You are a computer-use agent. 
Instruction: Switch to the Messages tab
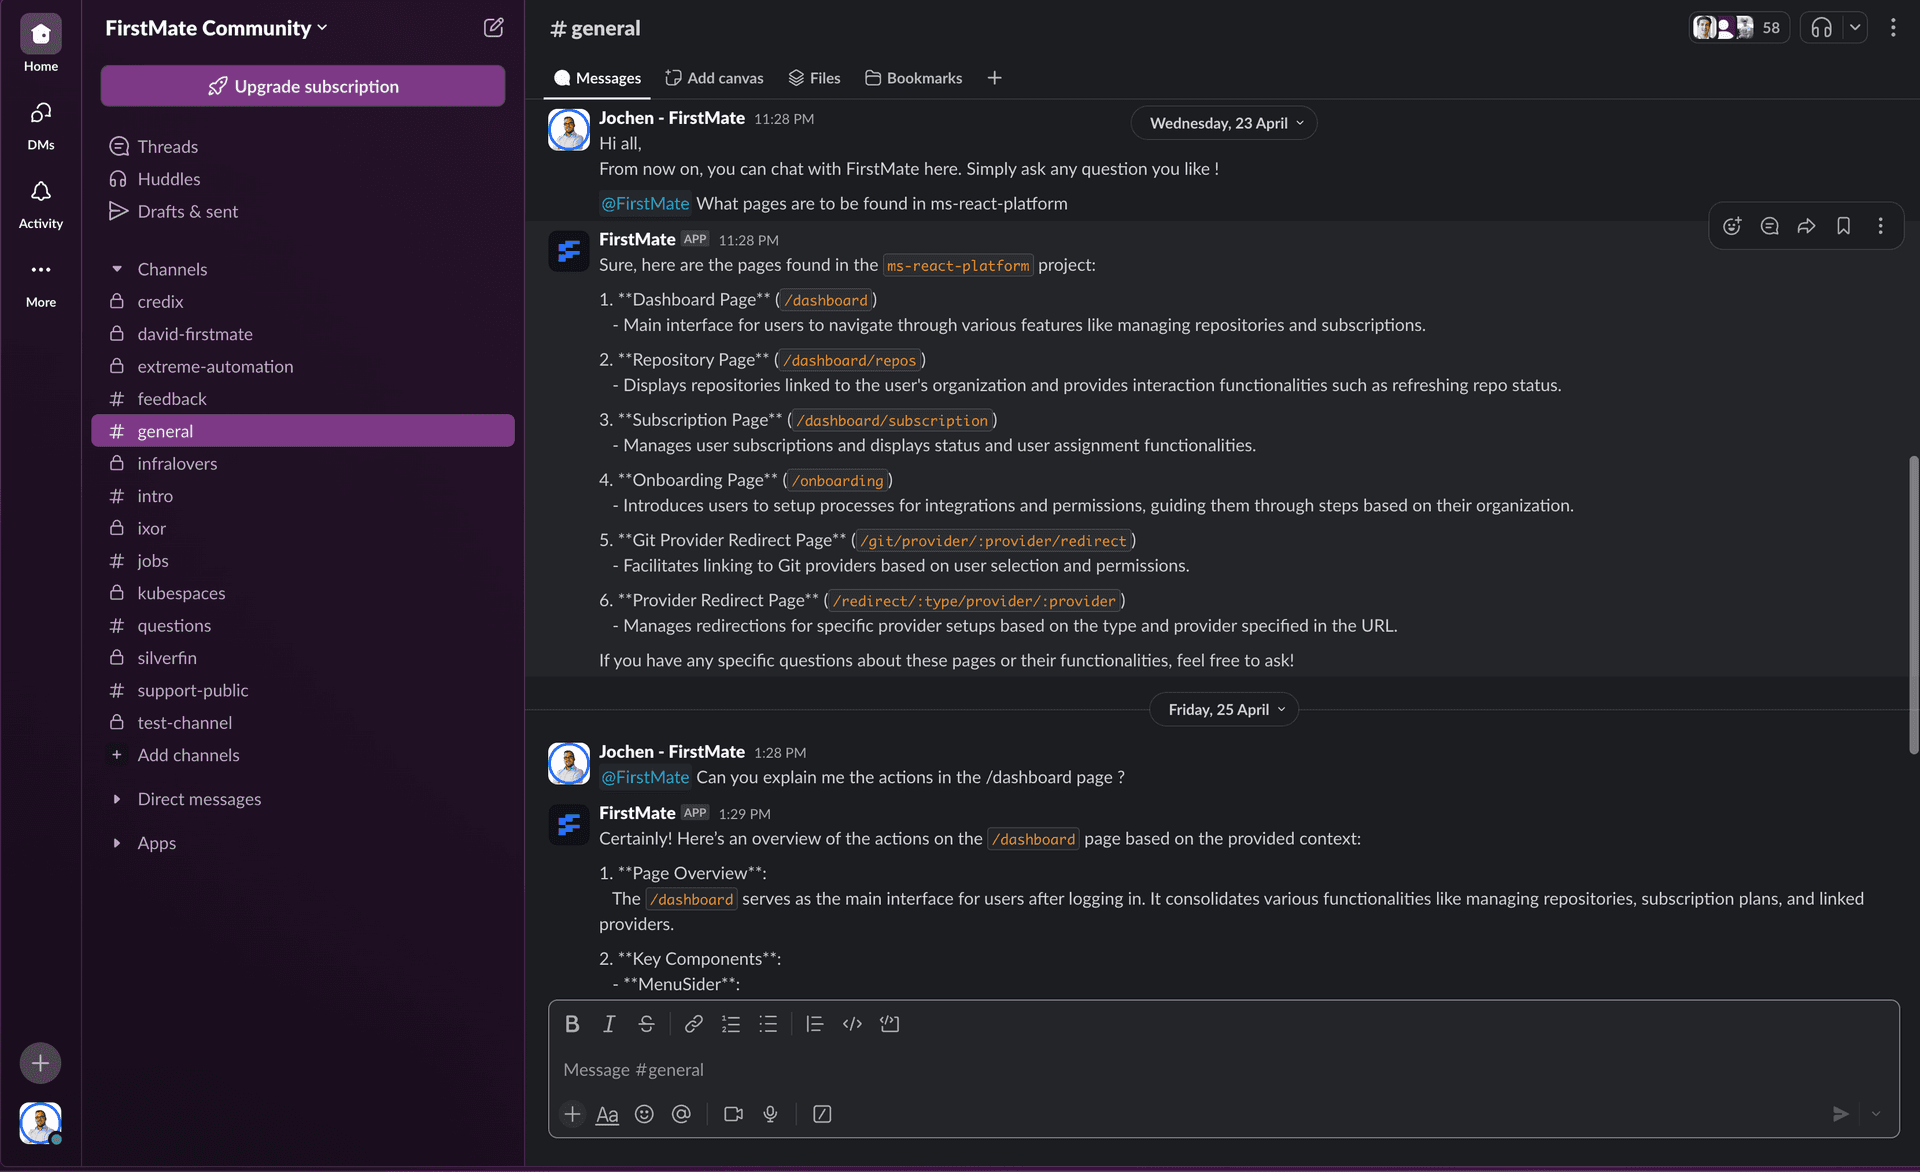point(597,78)
